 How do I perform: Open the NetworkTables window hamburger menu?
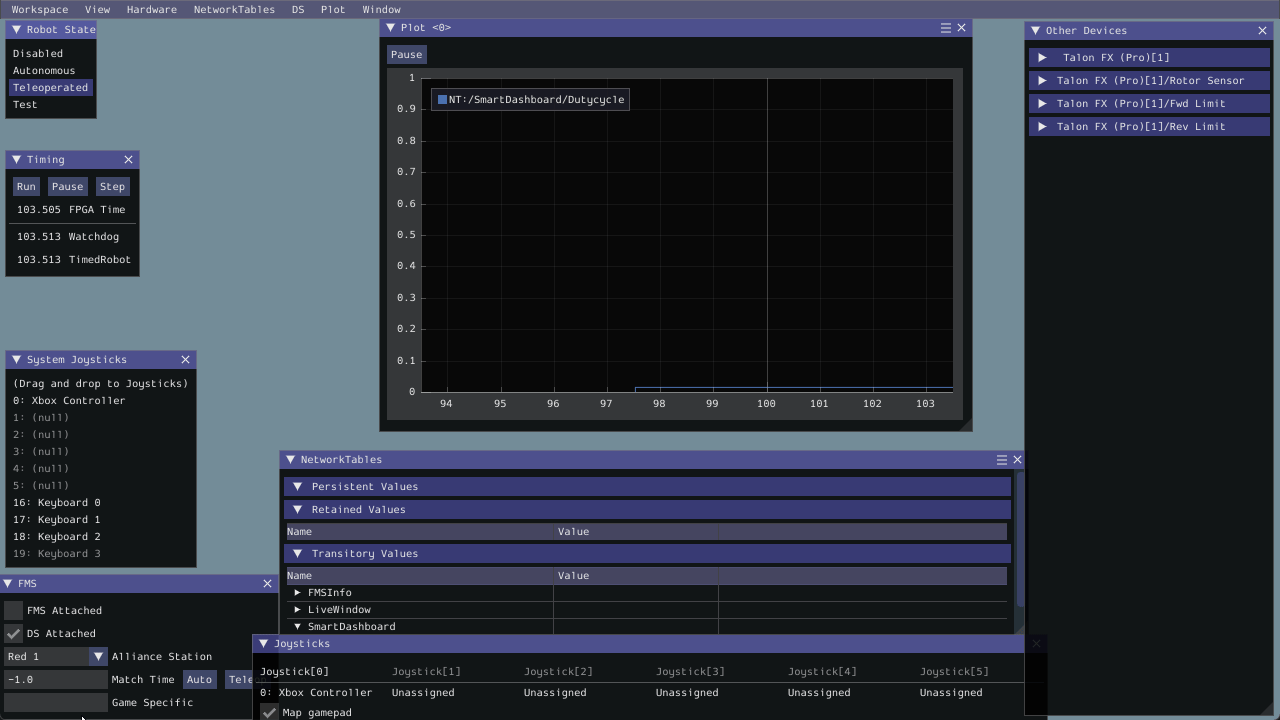click(x=1001, y=460)
